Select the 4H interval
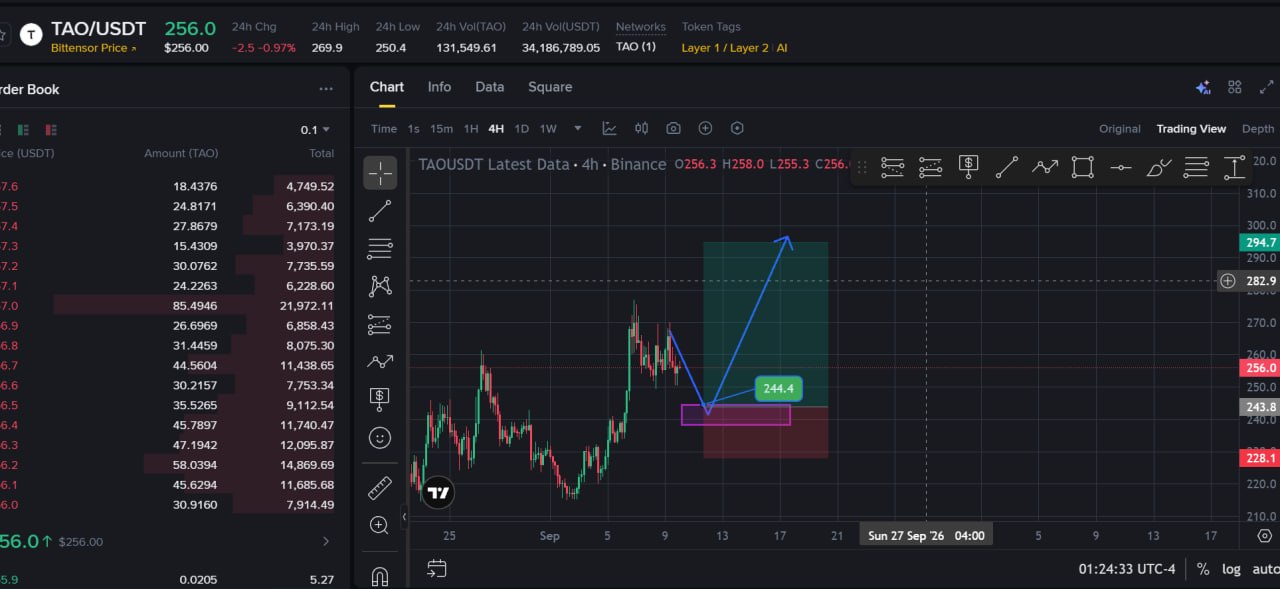This screenshot has width=1280, height=589. coord(496,128)
